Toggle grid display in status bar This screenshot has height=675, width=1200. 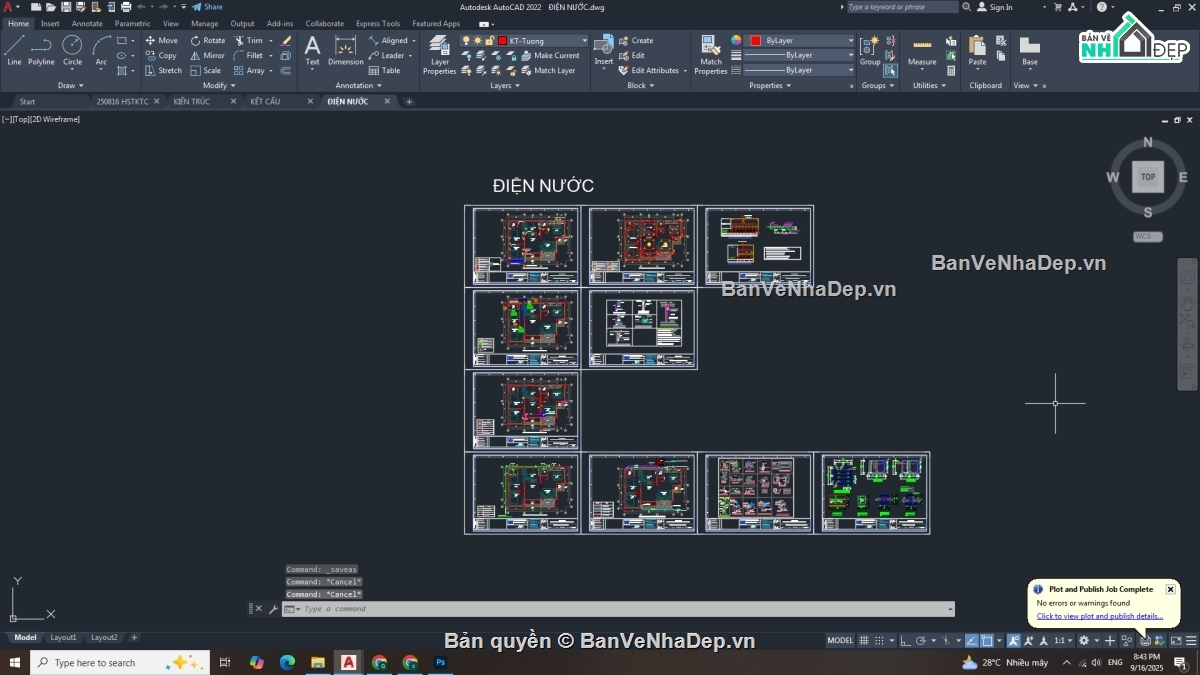tap(865, 640)
